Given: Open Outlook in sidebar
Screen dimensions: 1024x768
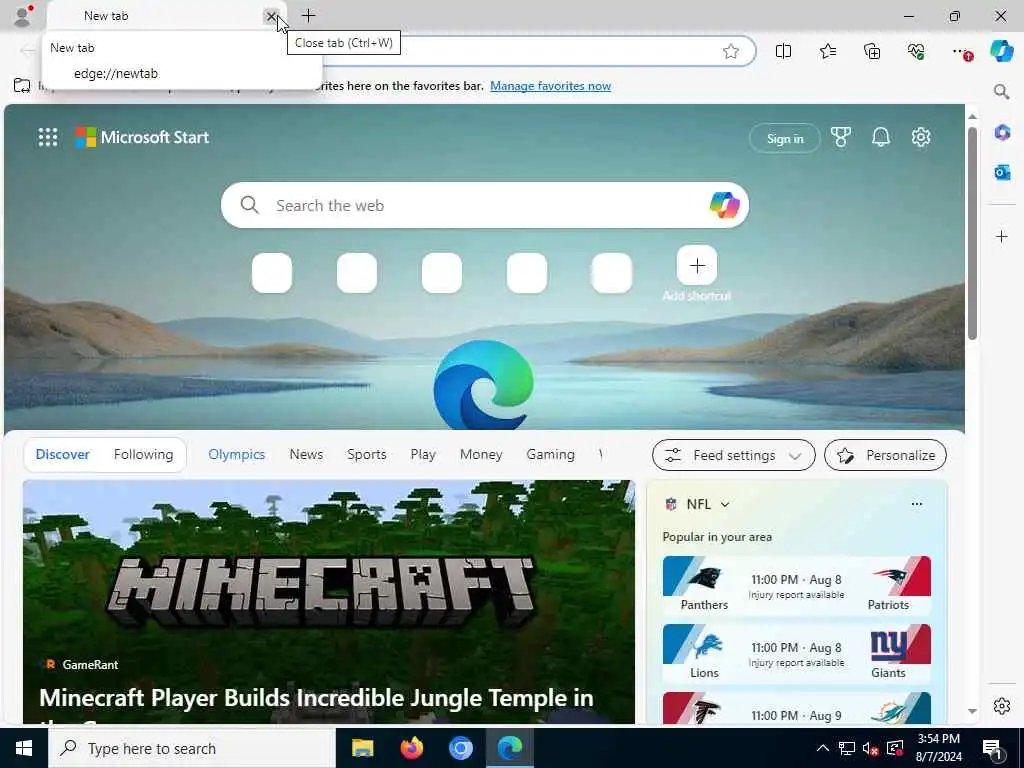Looking at the screenshot, I should pyautogui.click(x=1002, y=172).
